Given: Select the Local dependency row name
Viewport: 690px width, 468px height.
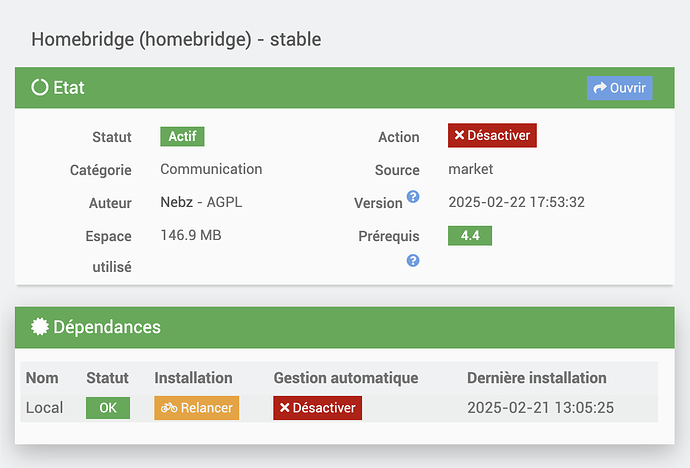Looking at the screenshot, I should pos(44,408).
